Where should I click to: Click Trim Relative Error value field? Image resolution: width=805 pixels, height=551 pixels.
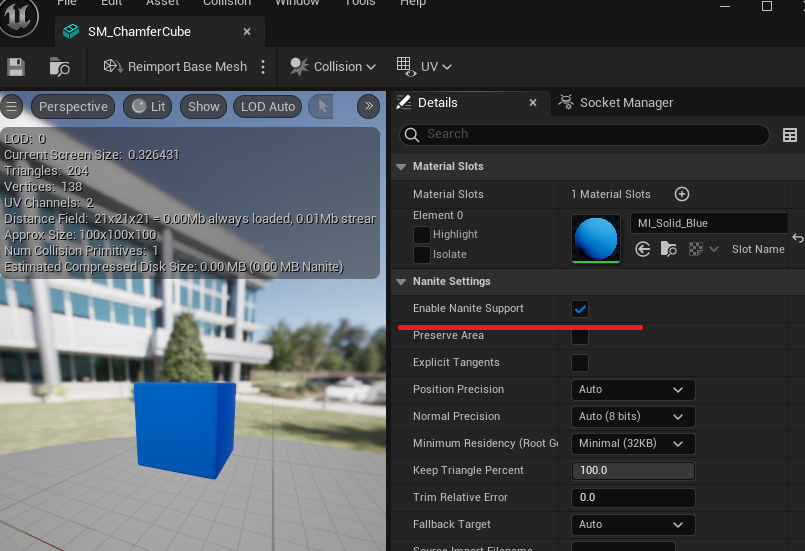[633, 498]
